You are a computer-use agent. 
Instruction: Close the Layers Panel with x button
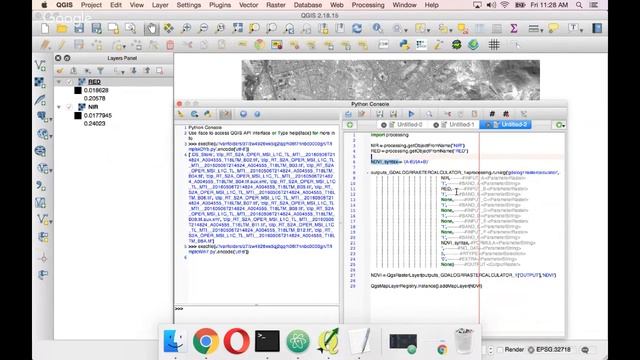click(x=58, y=58)
